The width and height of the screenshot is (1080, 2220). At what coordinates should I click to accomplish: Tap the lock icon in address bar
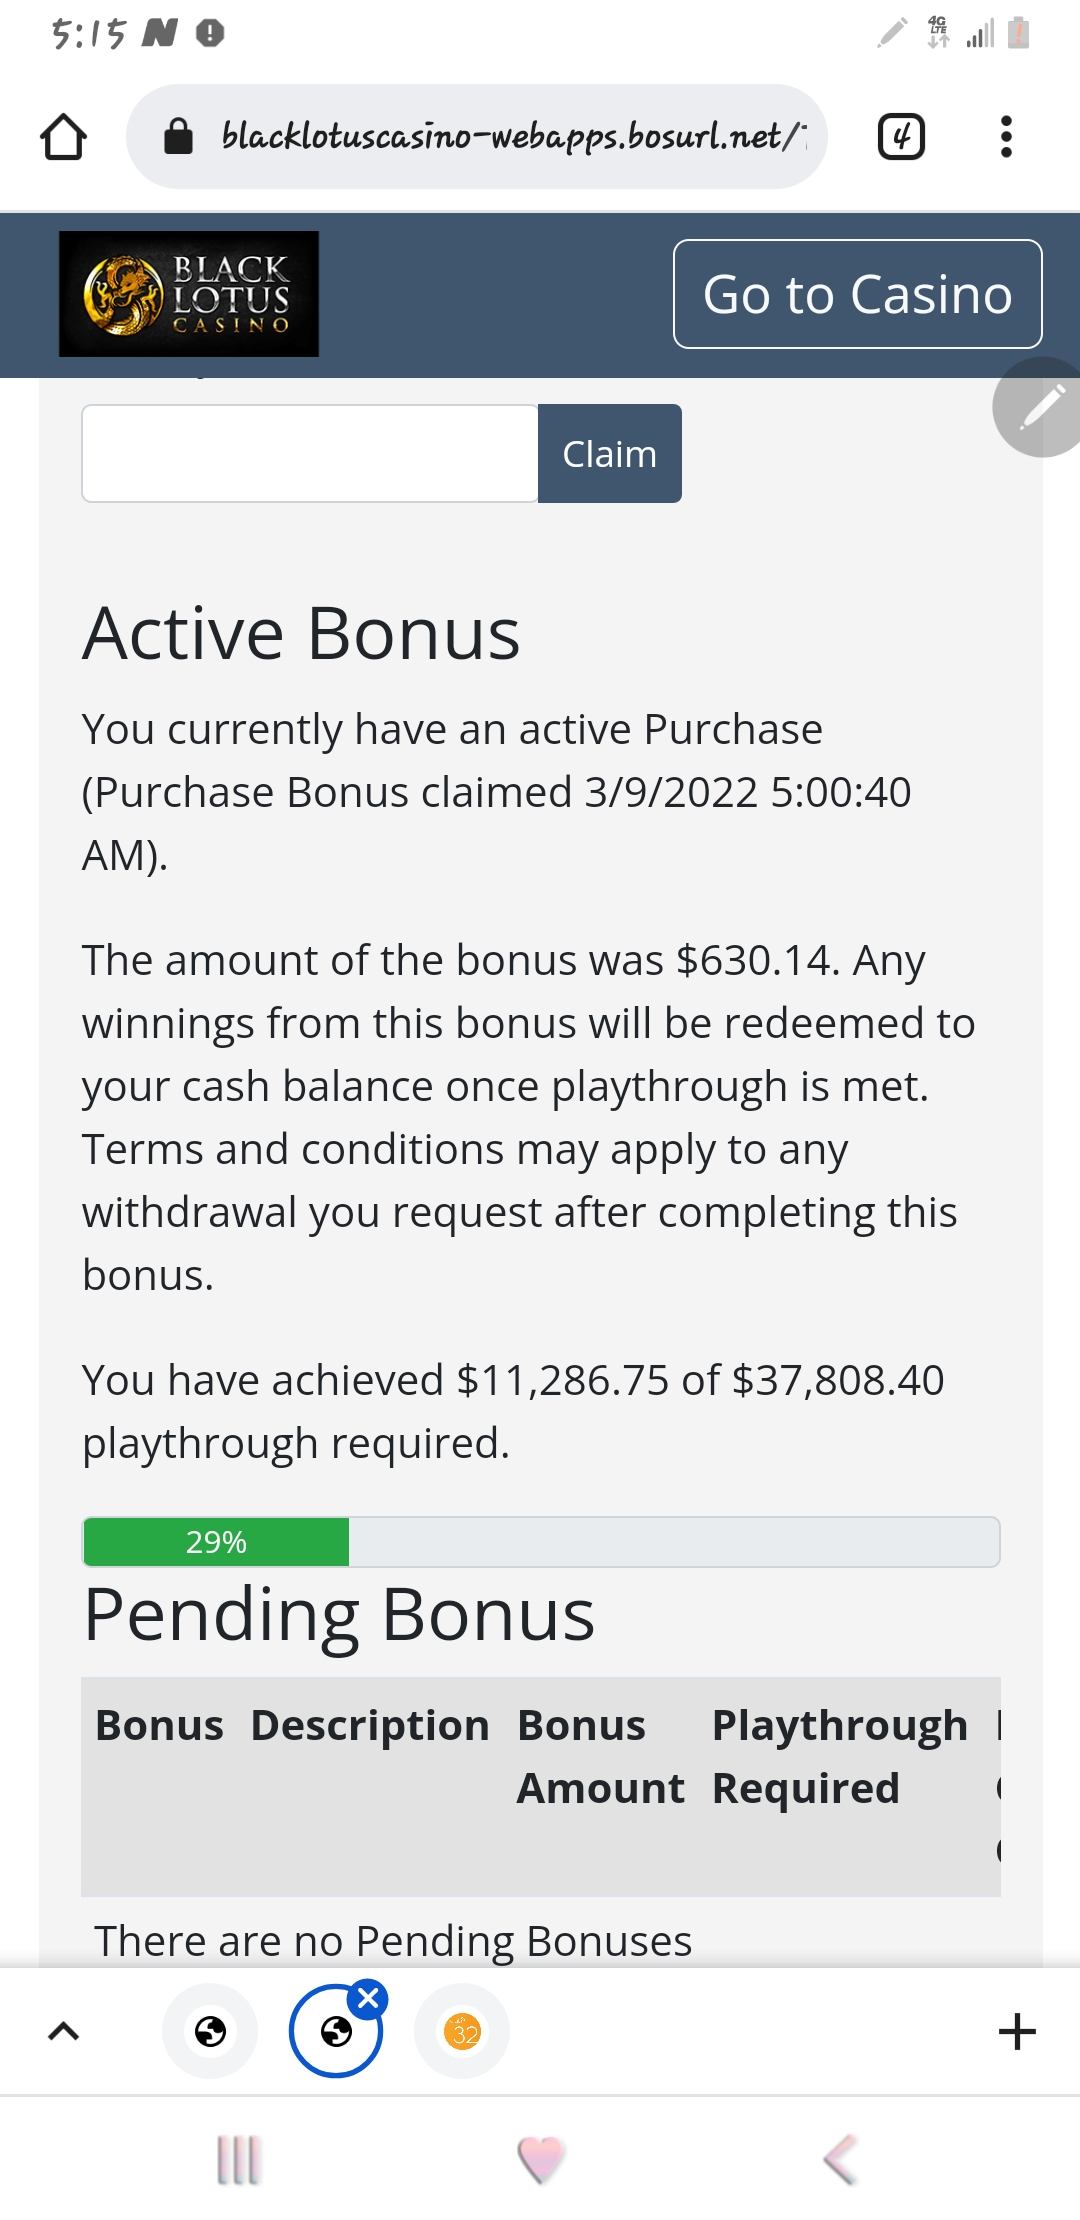(x=178, y=137)
